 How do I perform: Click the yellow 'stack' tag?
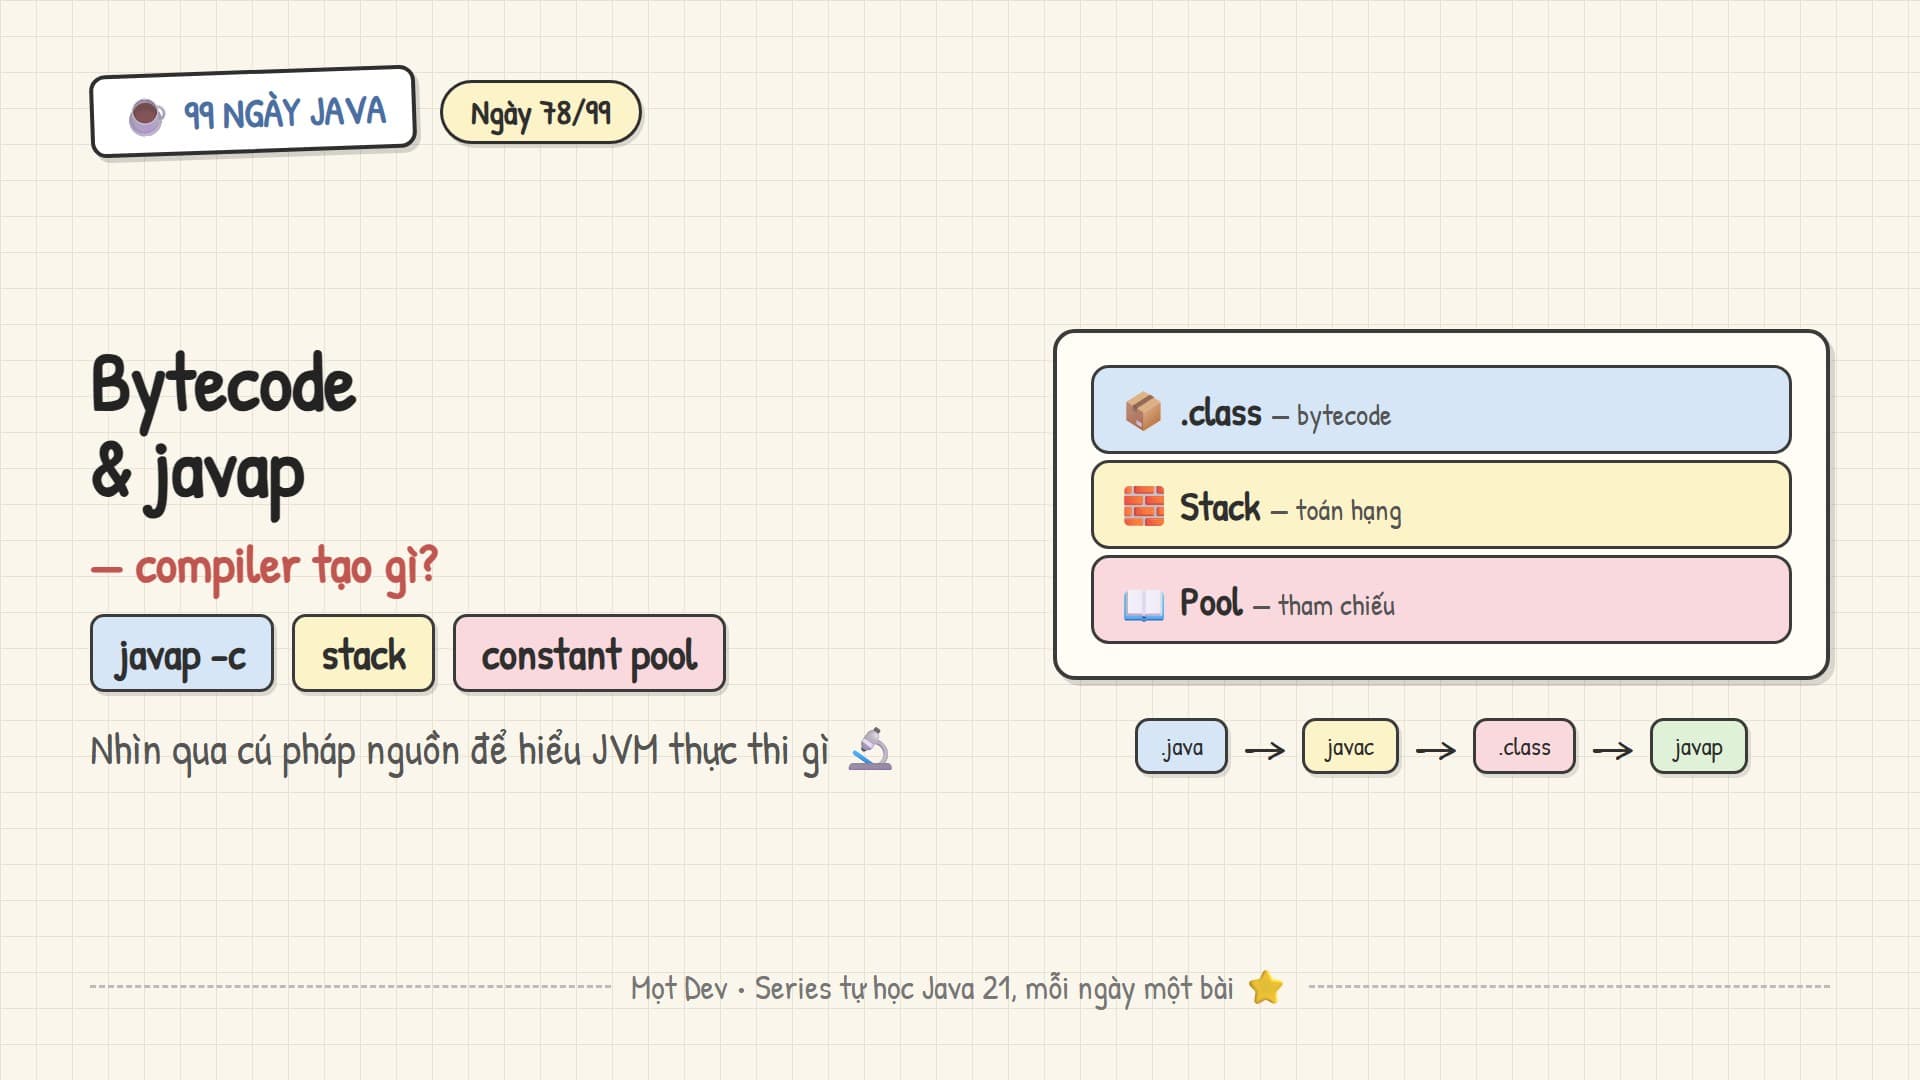pos(364,654)
